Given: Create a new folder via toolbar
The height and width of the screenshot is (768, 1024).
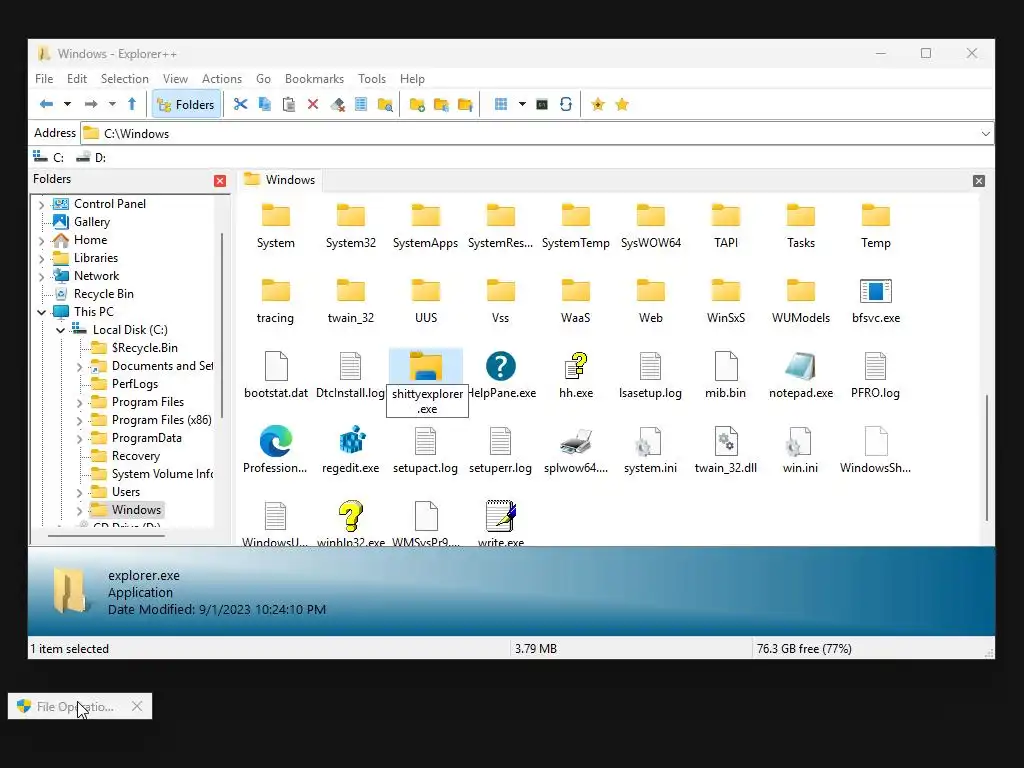Looking at the screenshot, I should click(x=417, y=104).
